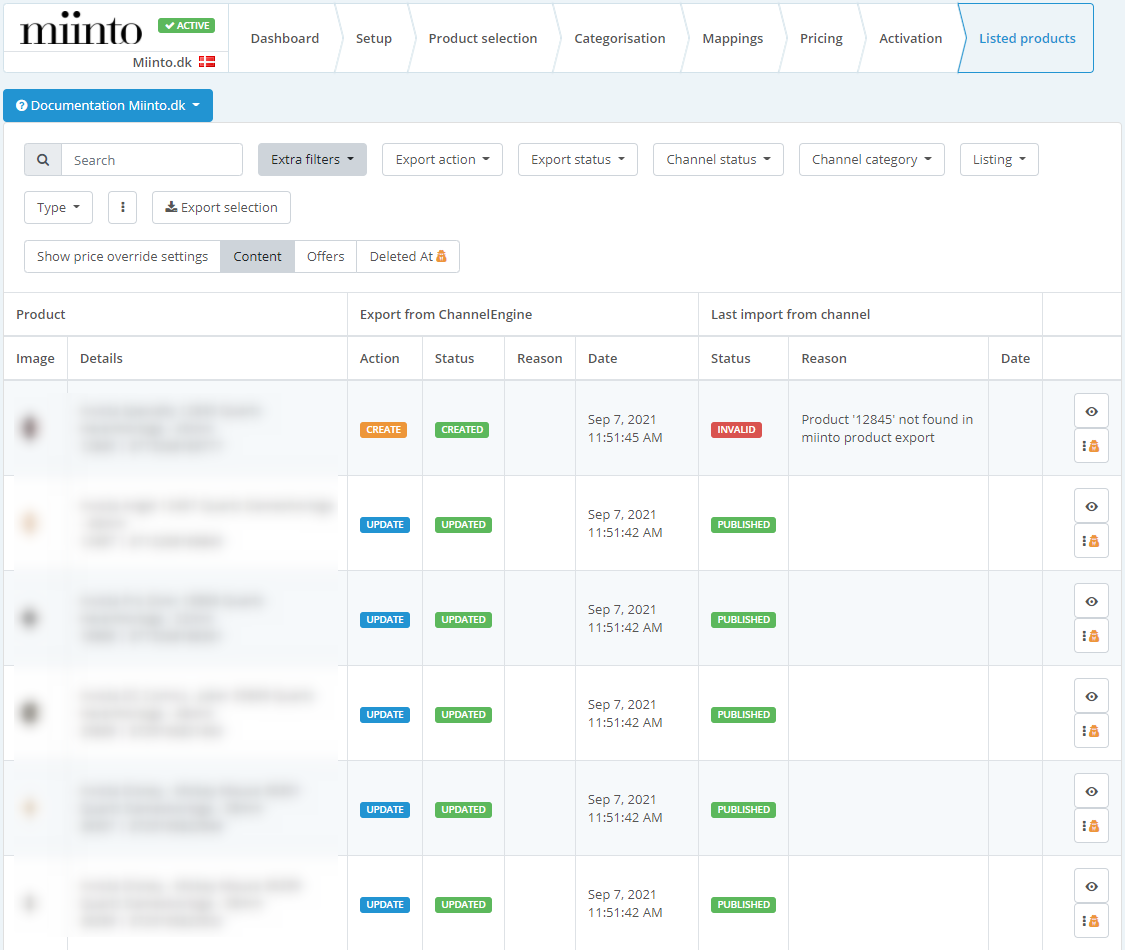The image size is (1125, 950).
Task: Open the lock-dots action button in INVALID row
Action: point(1091,446)
